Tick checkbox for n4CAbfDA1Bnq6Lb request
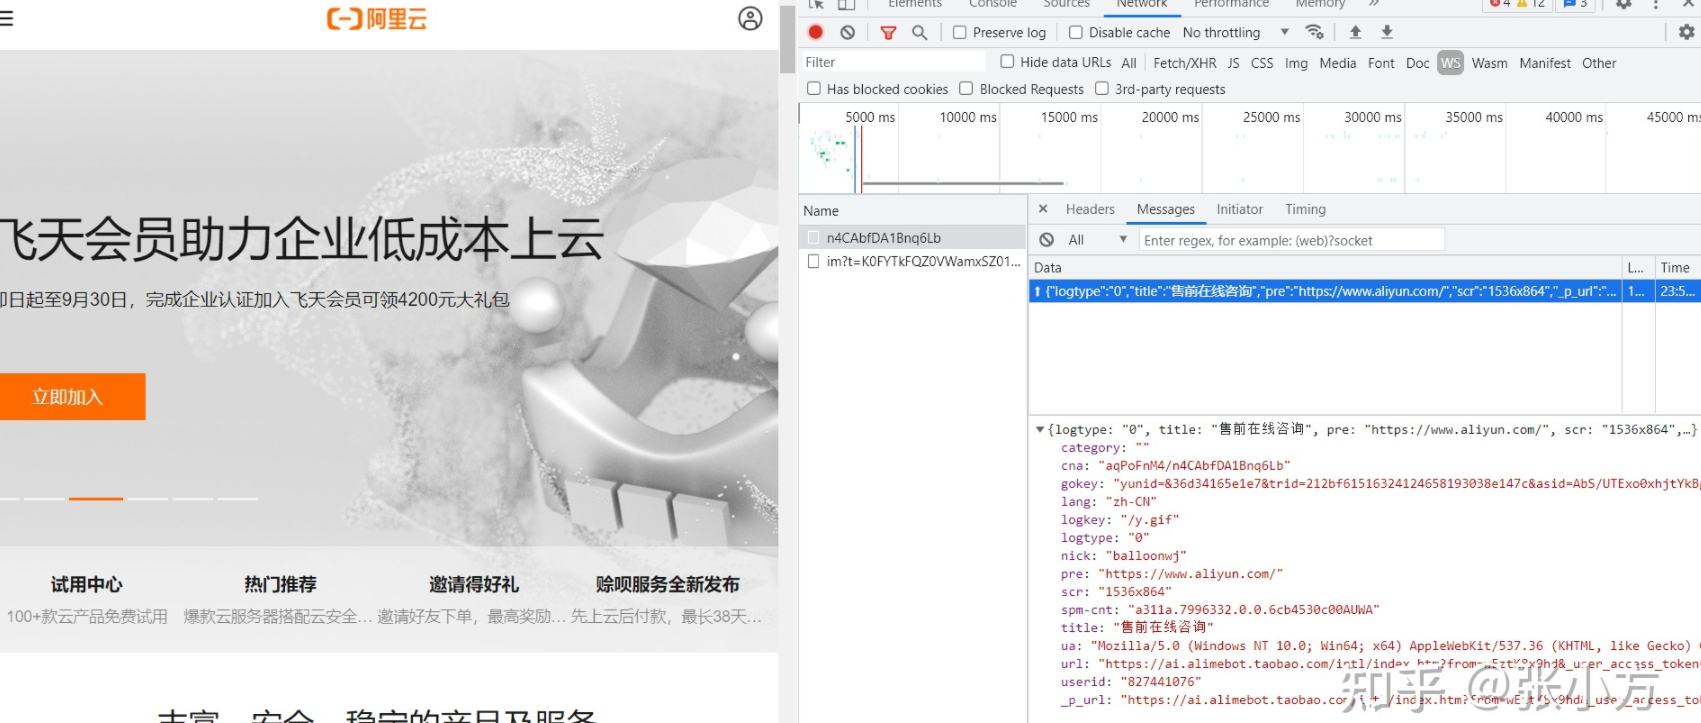Viewport: 1701px width, 723px height. (x=813, y=238)
